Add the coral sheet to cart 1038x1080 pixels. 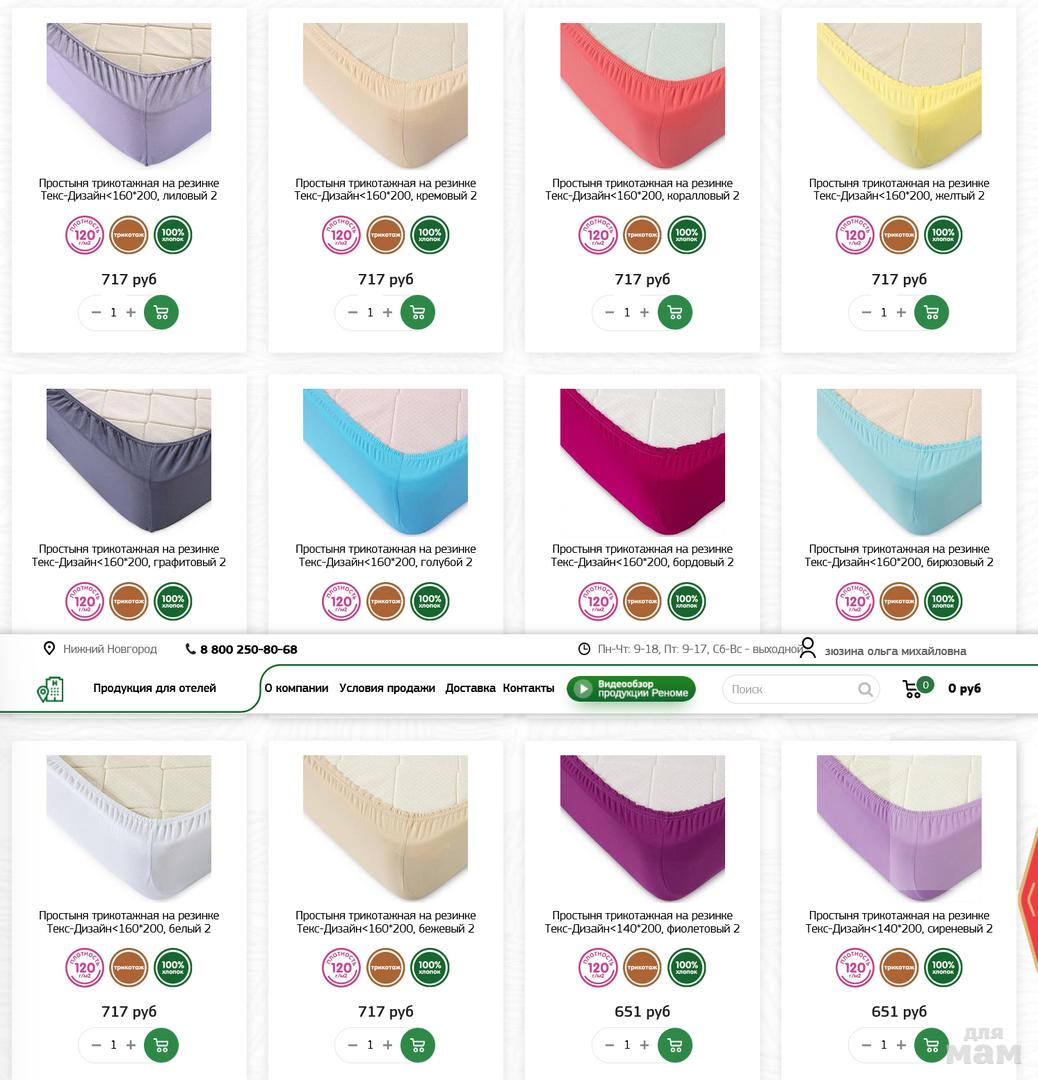pyautogui.click(x=675, y=313)
